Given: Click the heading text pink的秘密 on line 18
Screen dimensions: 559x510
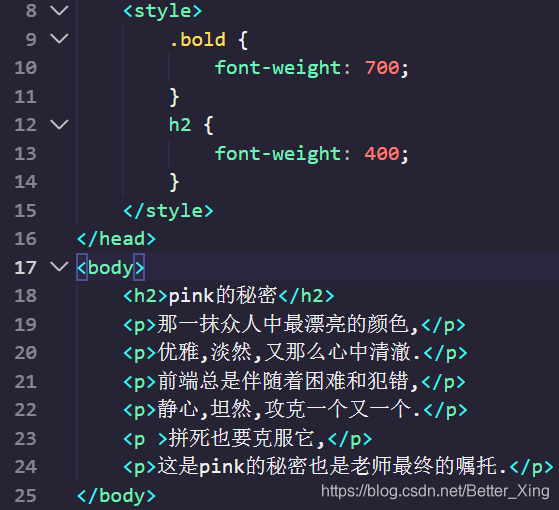Looking at the screenshot, I should (x=223, y=295).
